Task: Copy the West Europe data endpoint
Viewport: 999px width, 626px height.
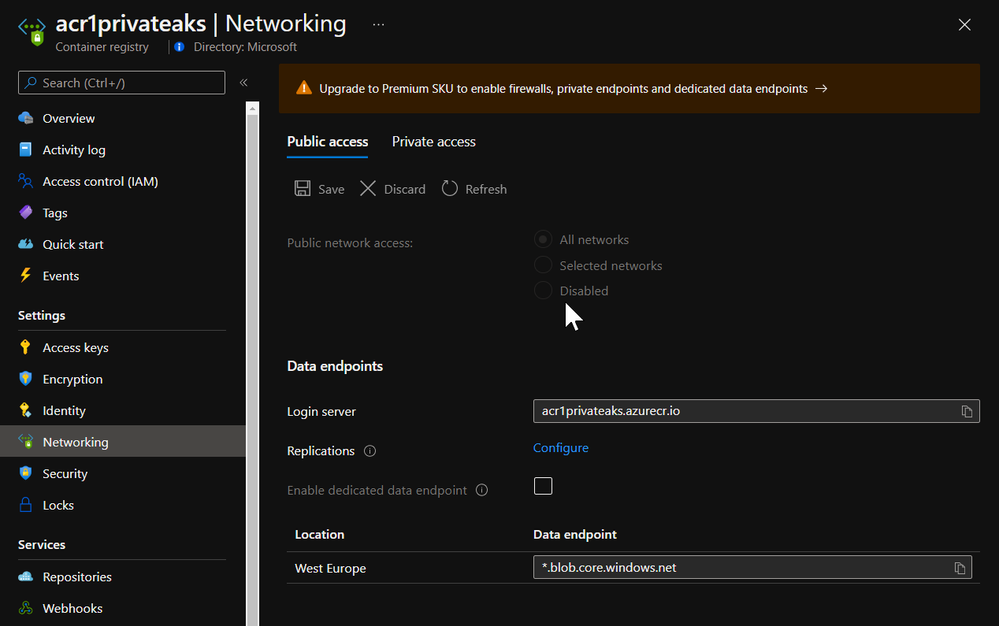Action: (959, 568)
